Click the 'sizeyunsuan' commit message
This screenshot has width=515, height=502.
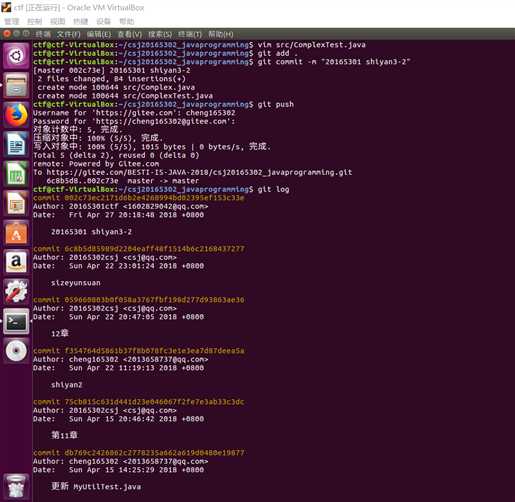point(76,283)
